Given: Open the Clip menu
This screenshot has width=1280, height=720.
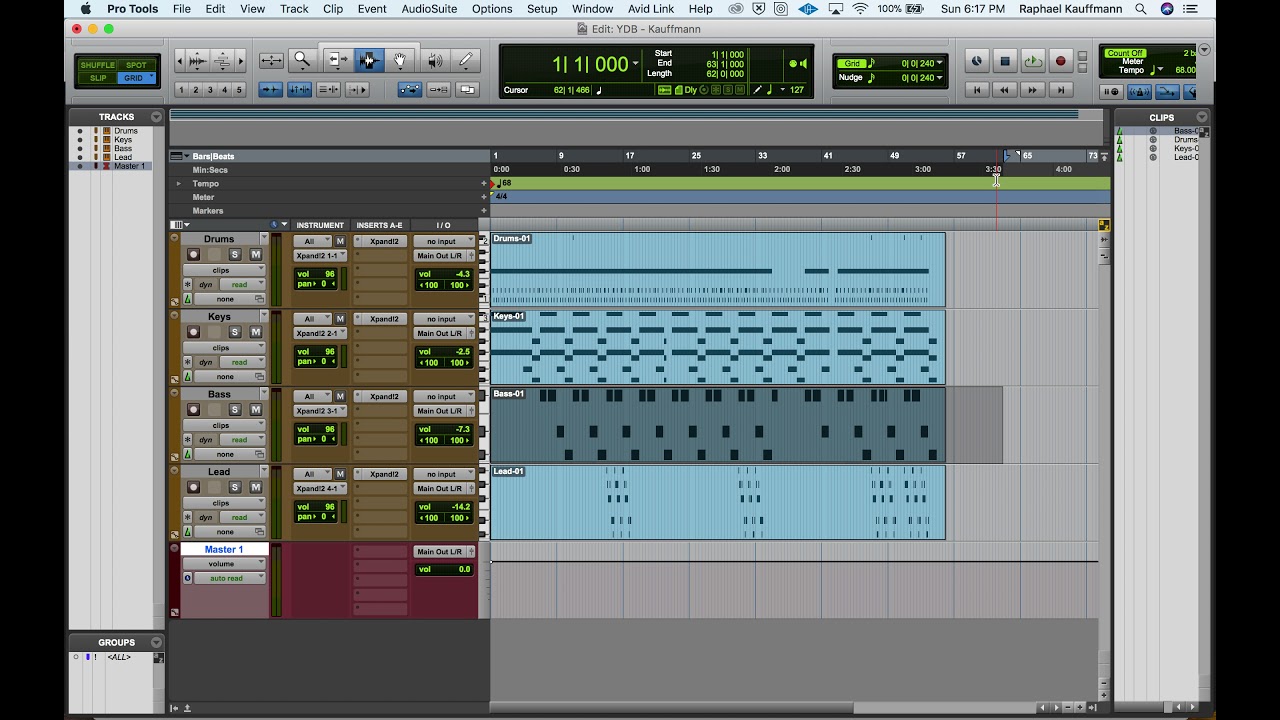Looking at the screenshot, I should pos(333,9).
